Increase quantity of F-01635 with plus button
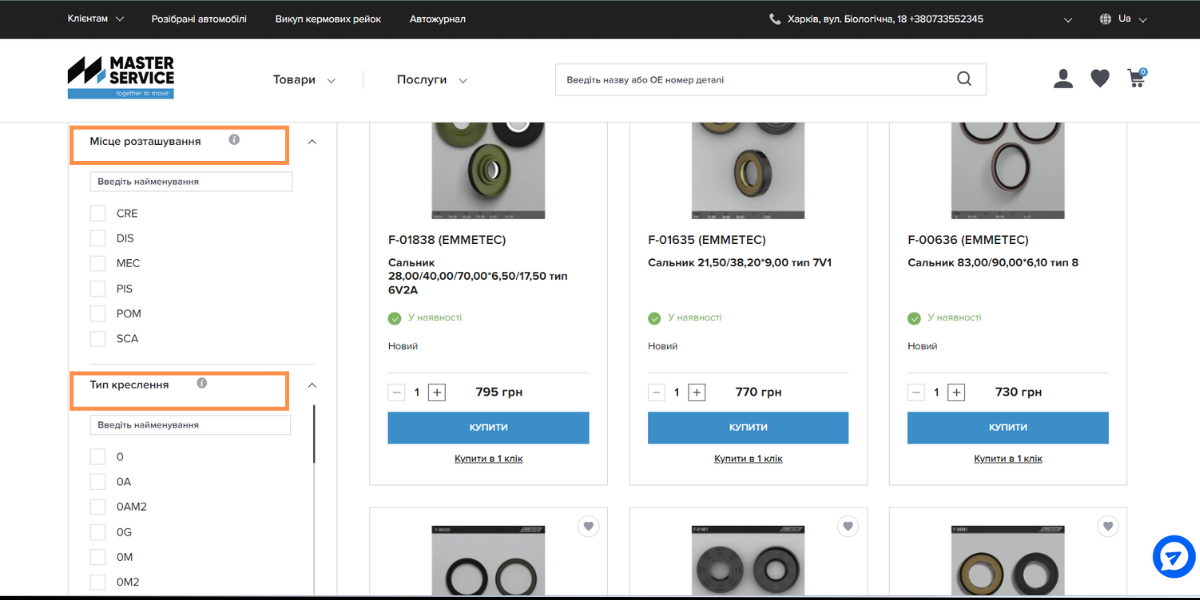This screenshot has height=600, width=1200. coord(697,392)
